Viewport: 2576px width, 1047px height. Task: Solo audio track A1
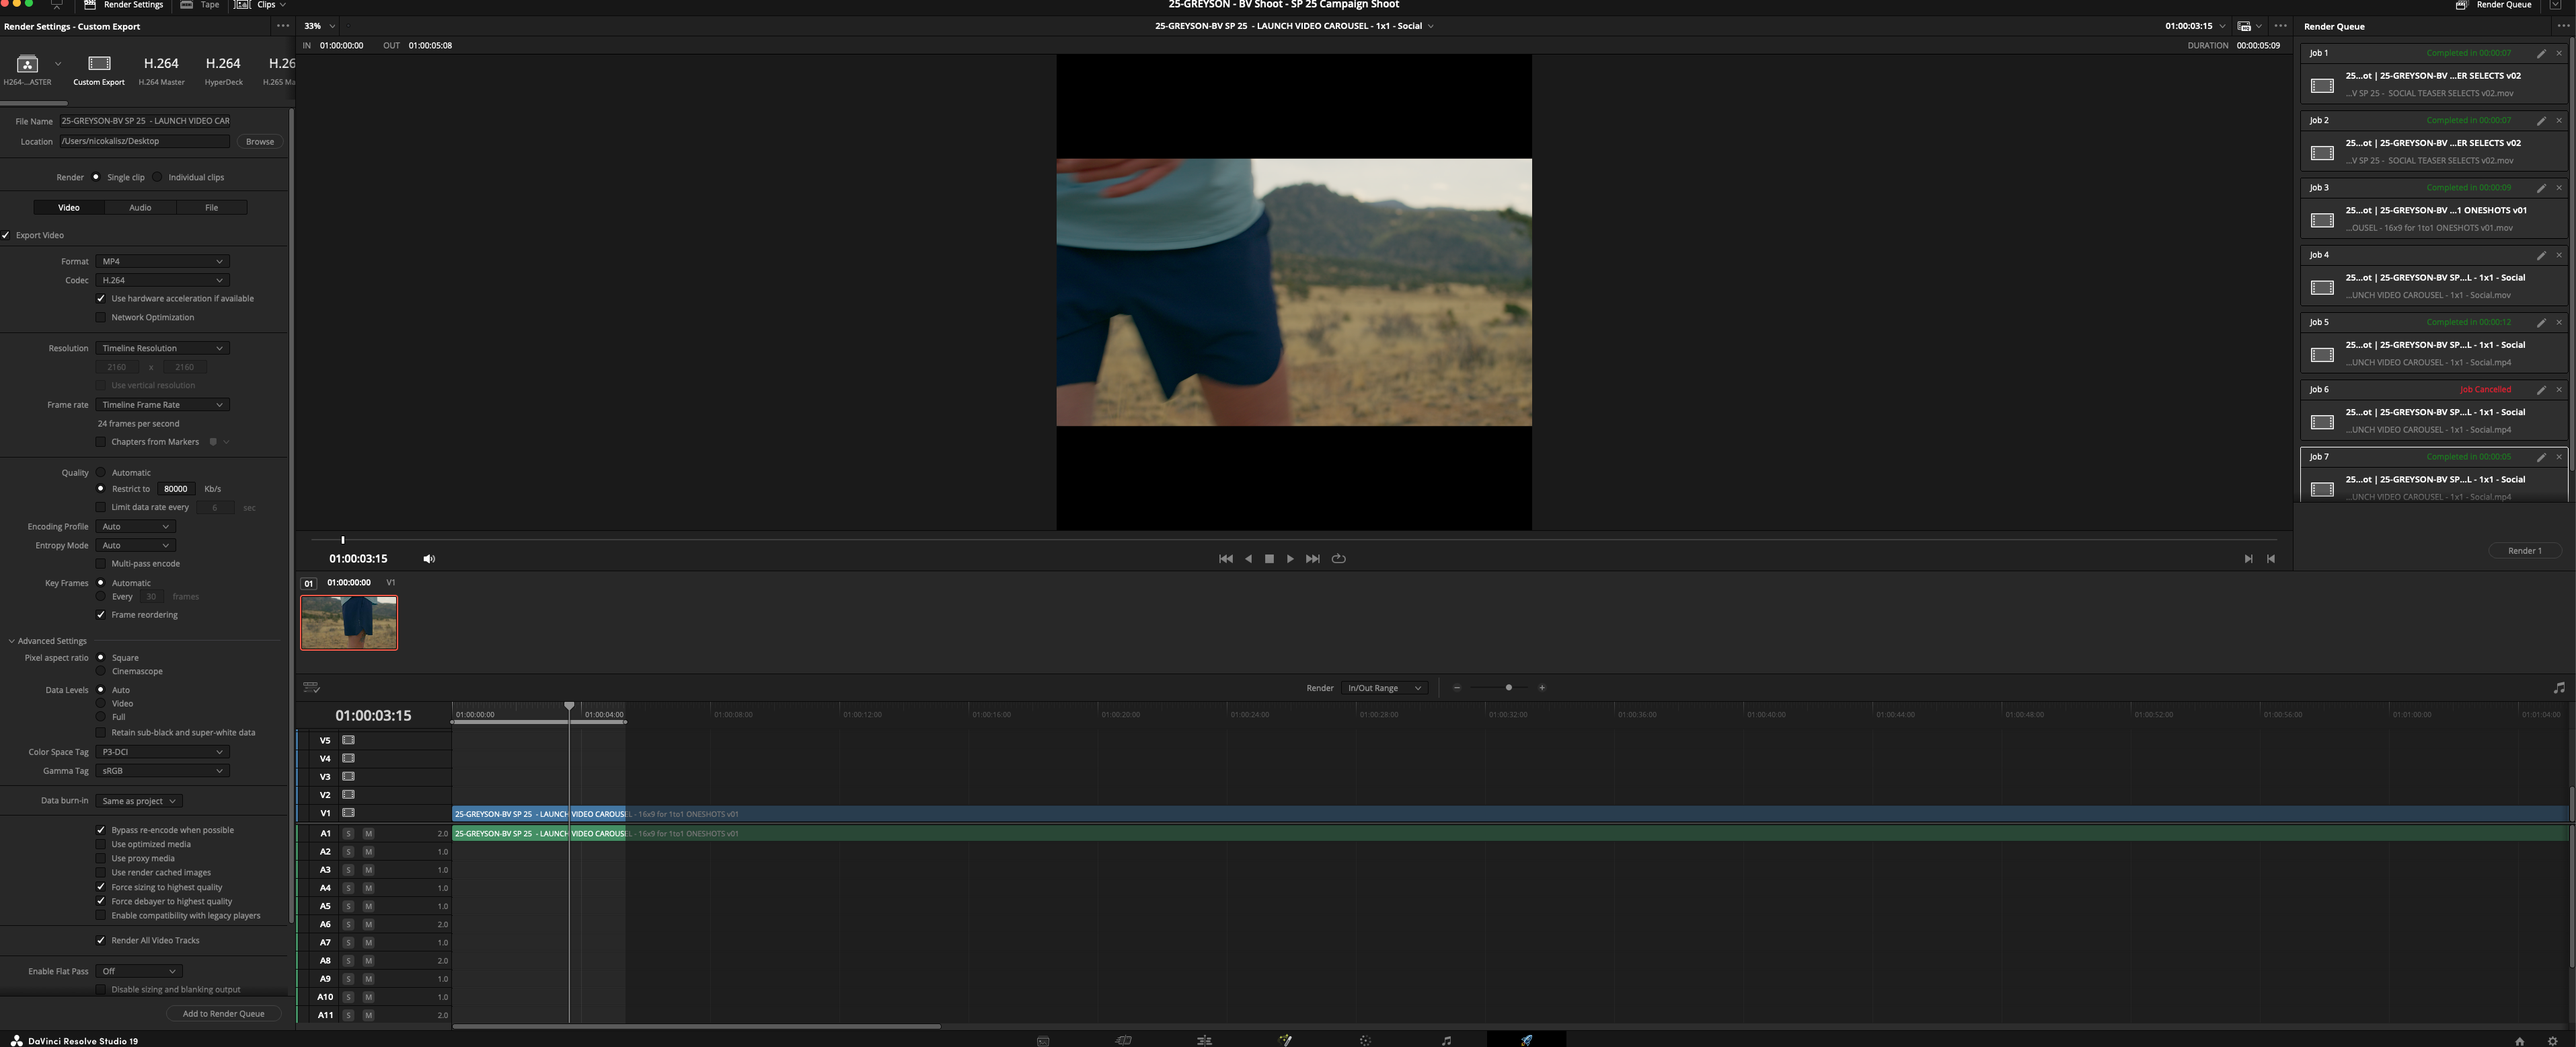(348, 834)
